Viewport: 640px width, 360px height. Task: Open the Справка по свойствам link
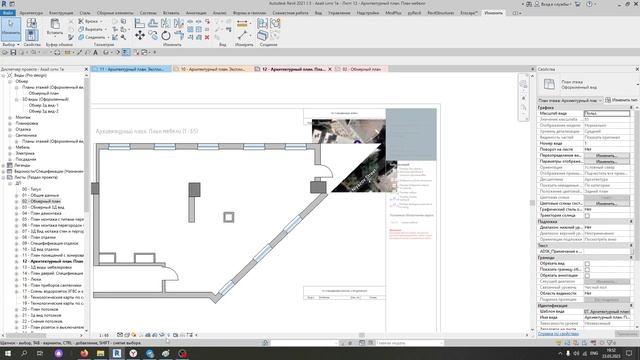point(558,334)
